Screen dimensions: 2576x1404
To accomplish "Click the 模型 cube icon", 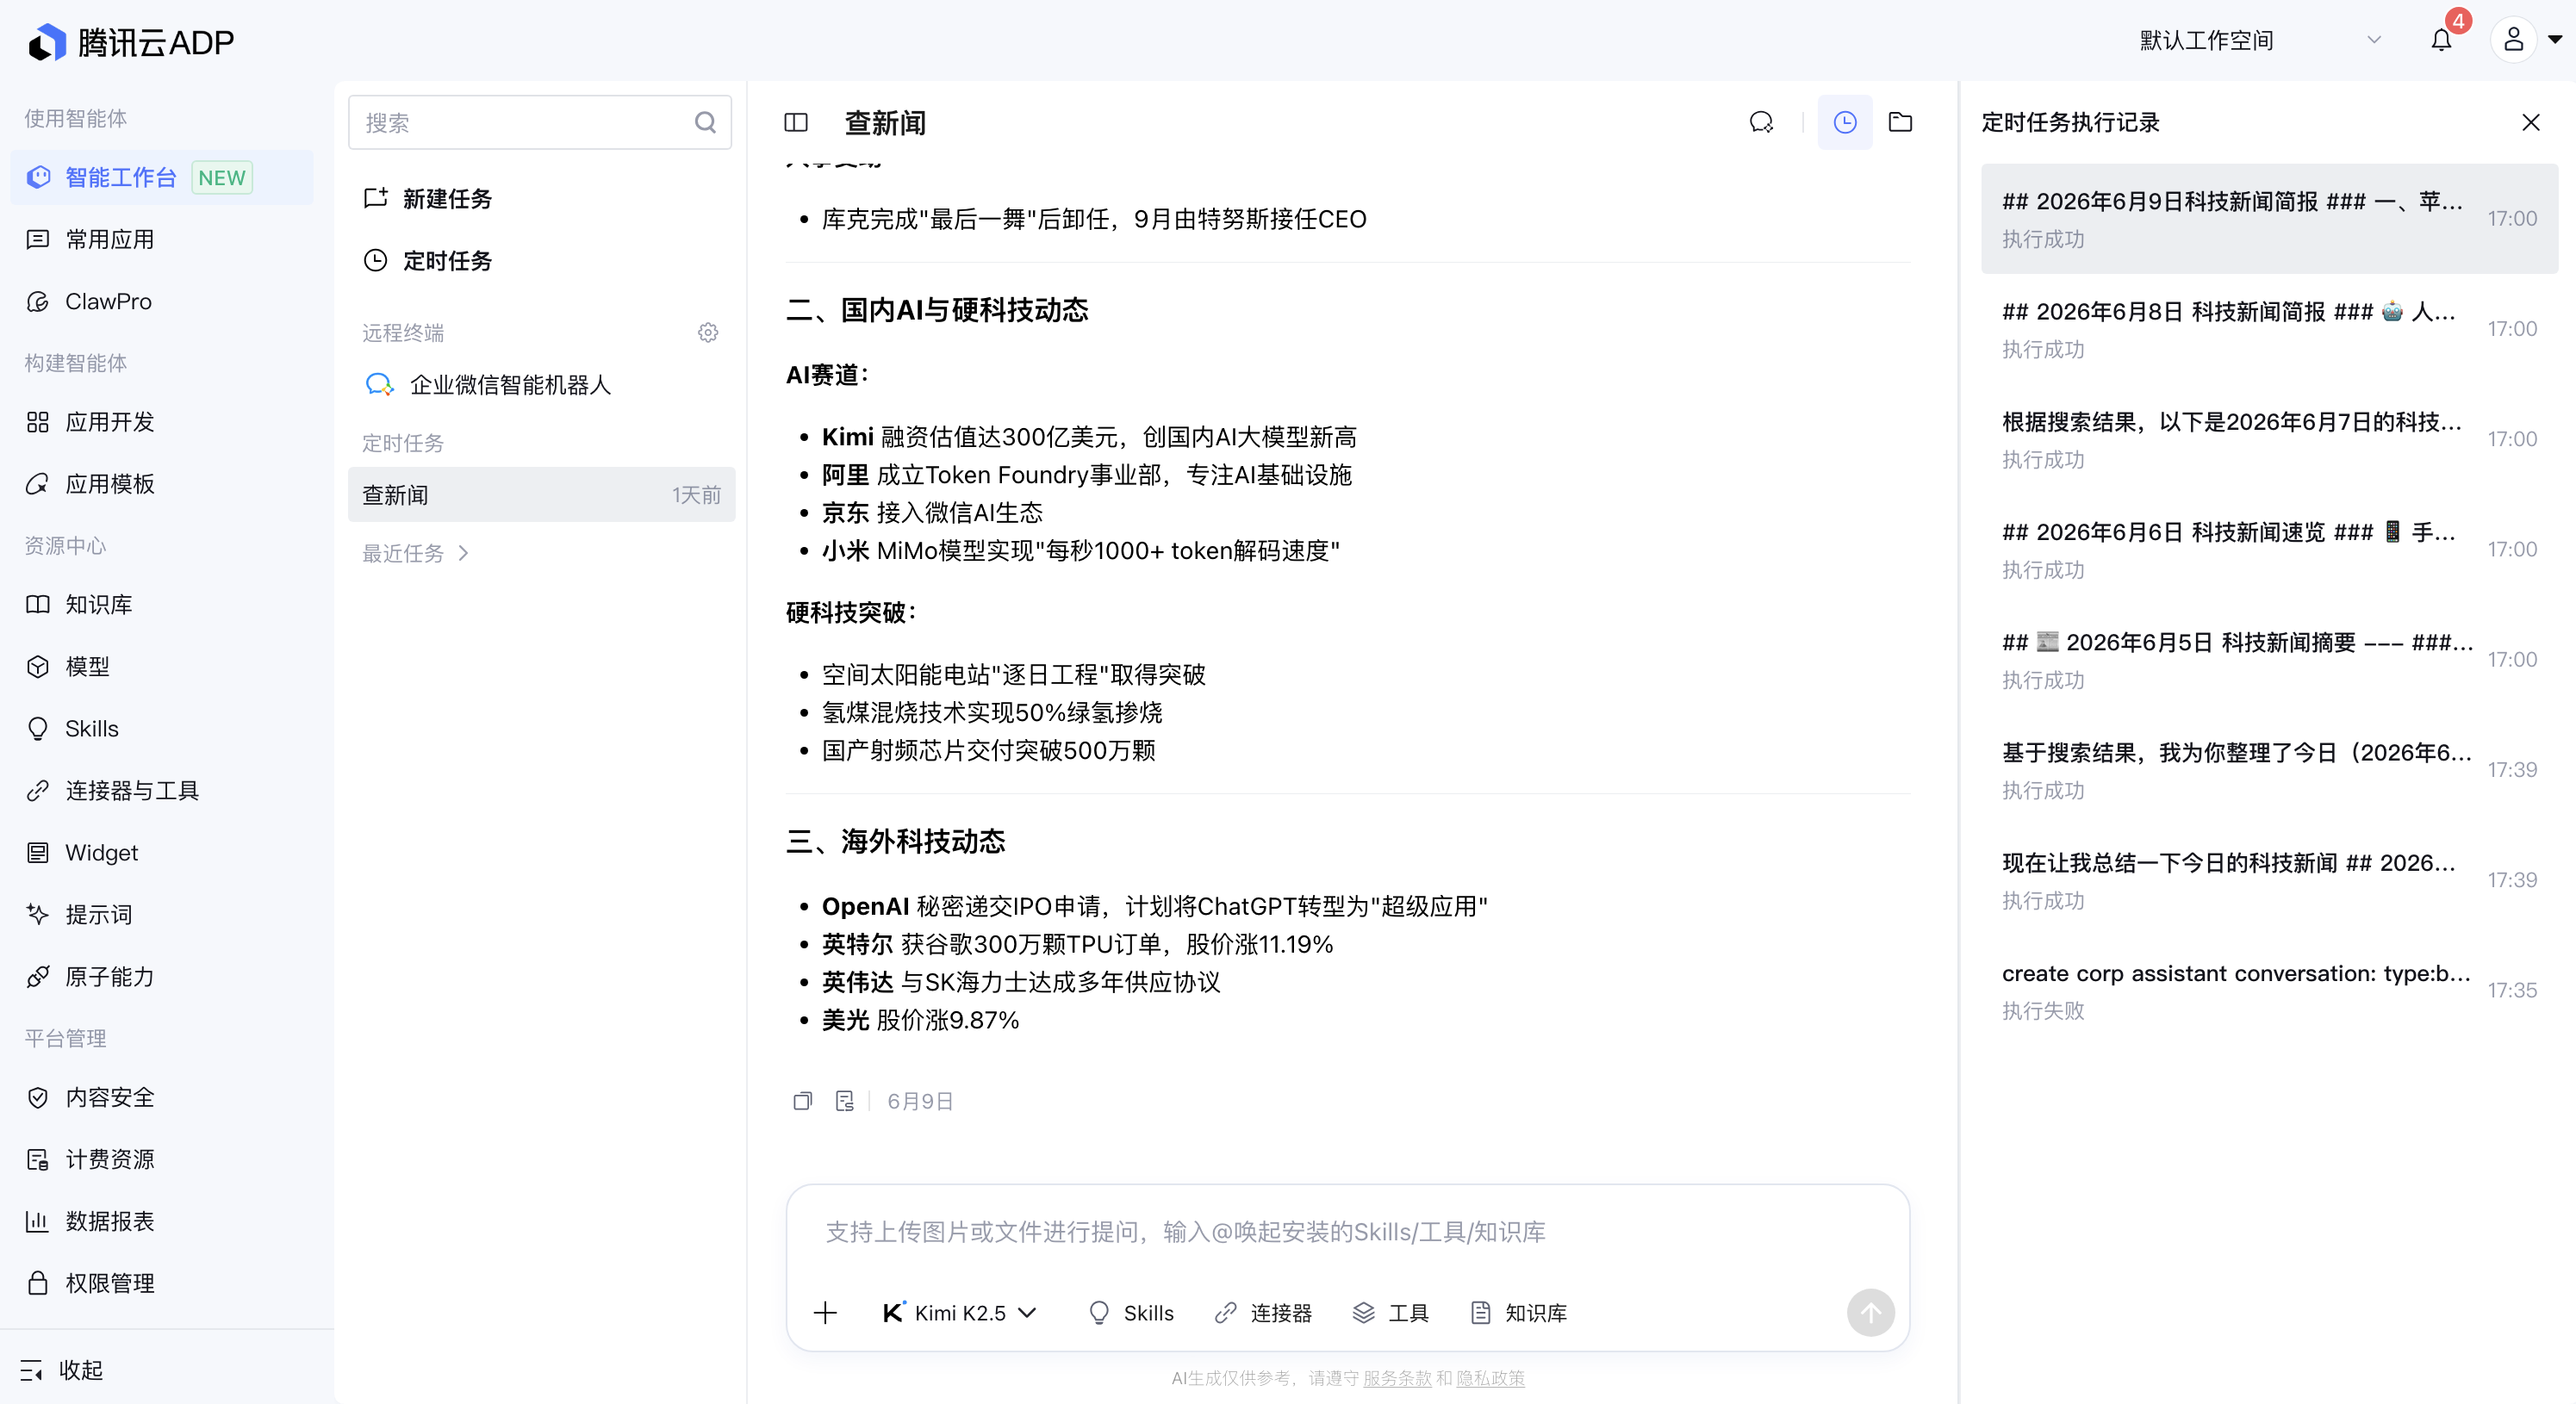I will pyautogui.click(x=38, y=667).
